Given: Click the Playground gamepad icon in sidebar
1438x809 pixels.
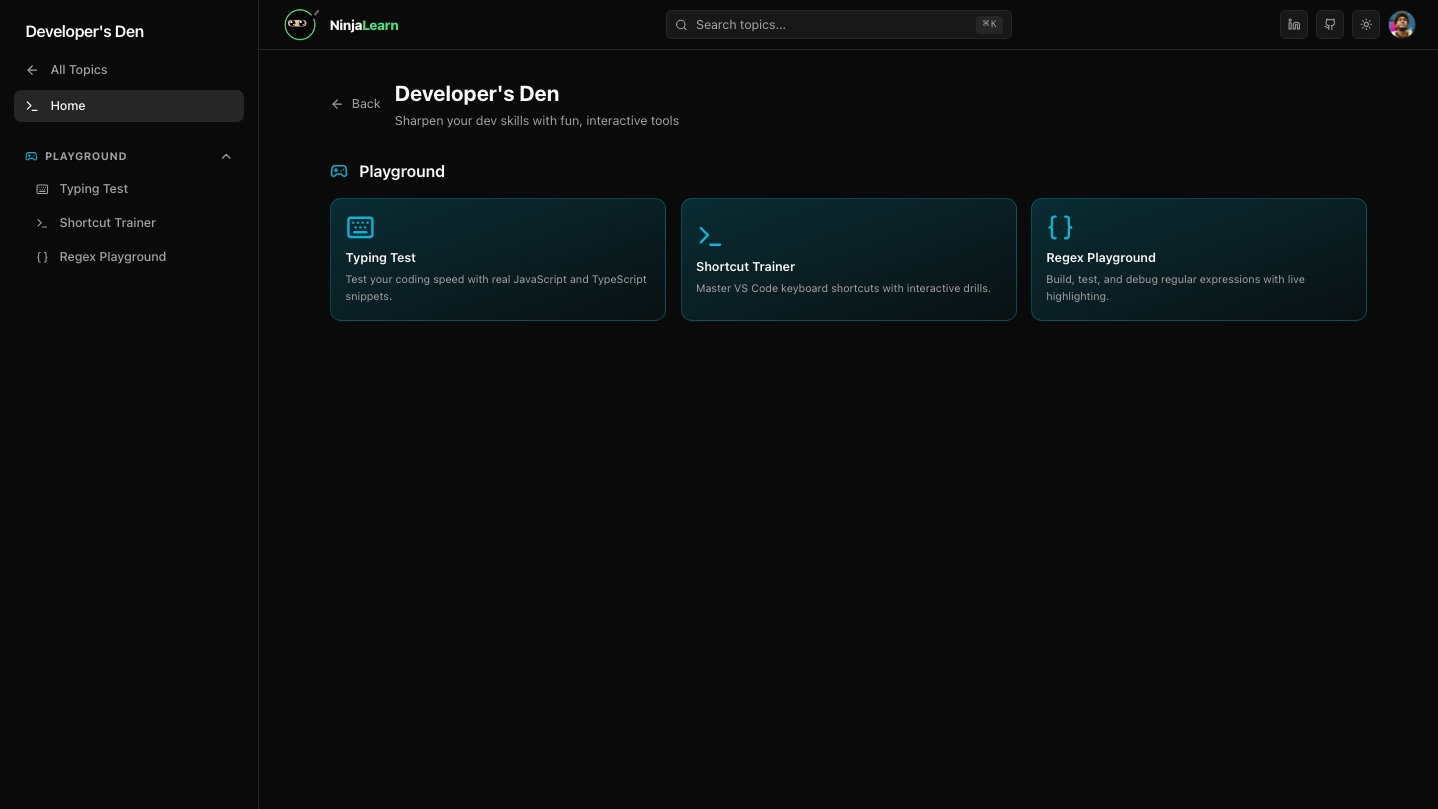Looking at the screenshot, I should pos(31,156).
